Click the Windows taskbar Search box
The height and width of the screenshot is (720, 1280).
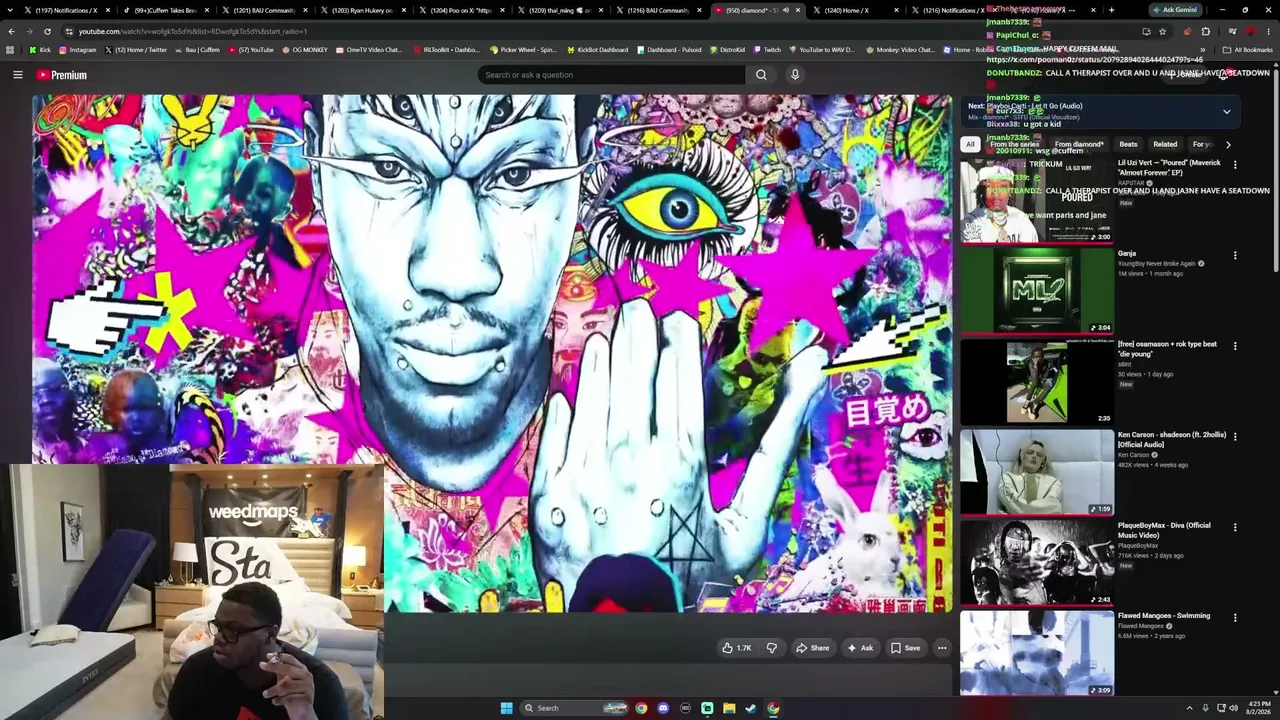pyautogui.click(x=573, y=708)
